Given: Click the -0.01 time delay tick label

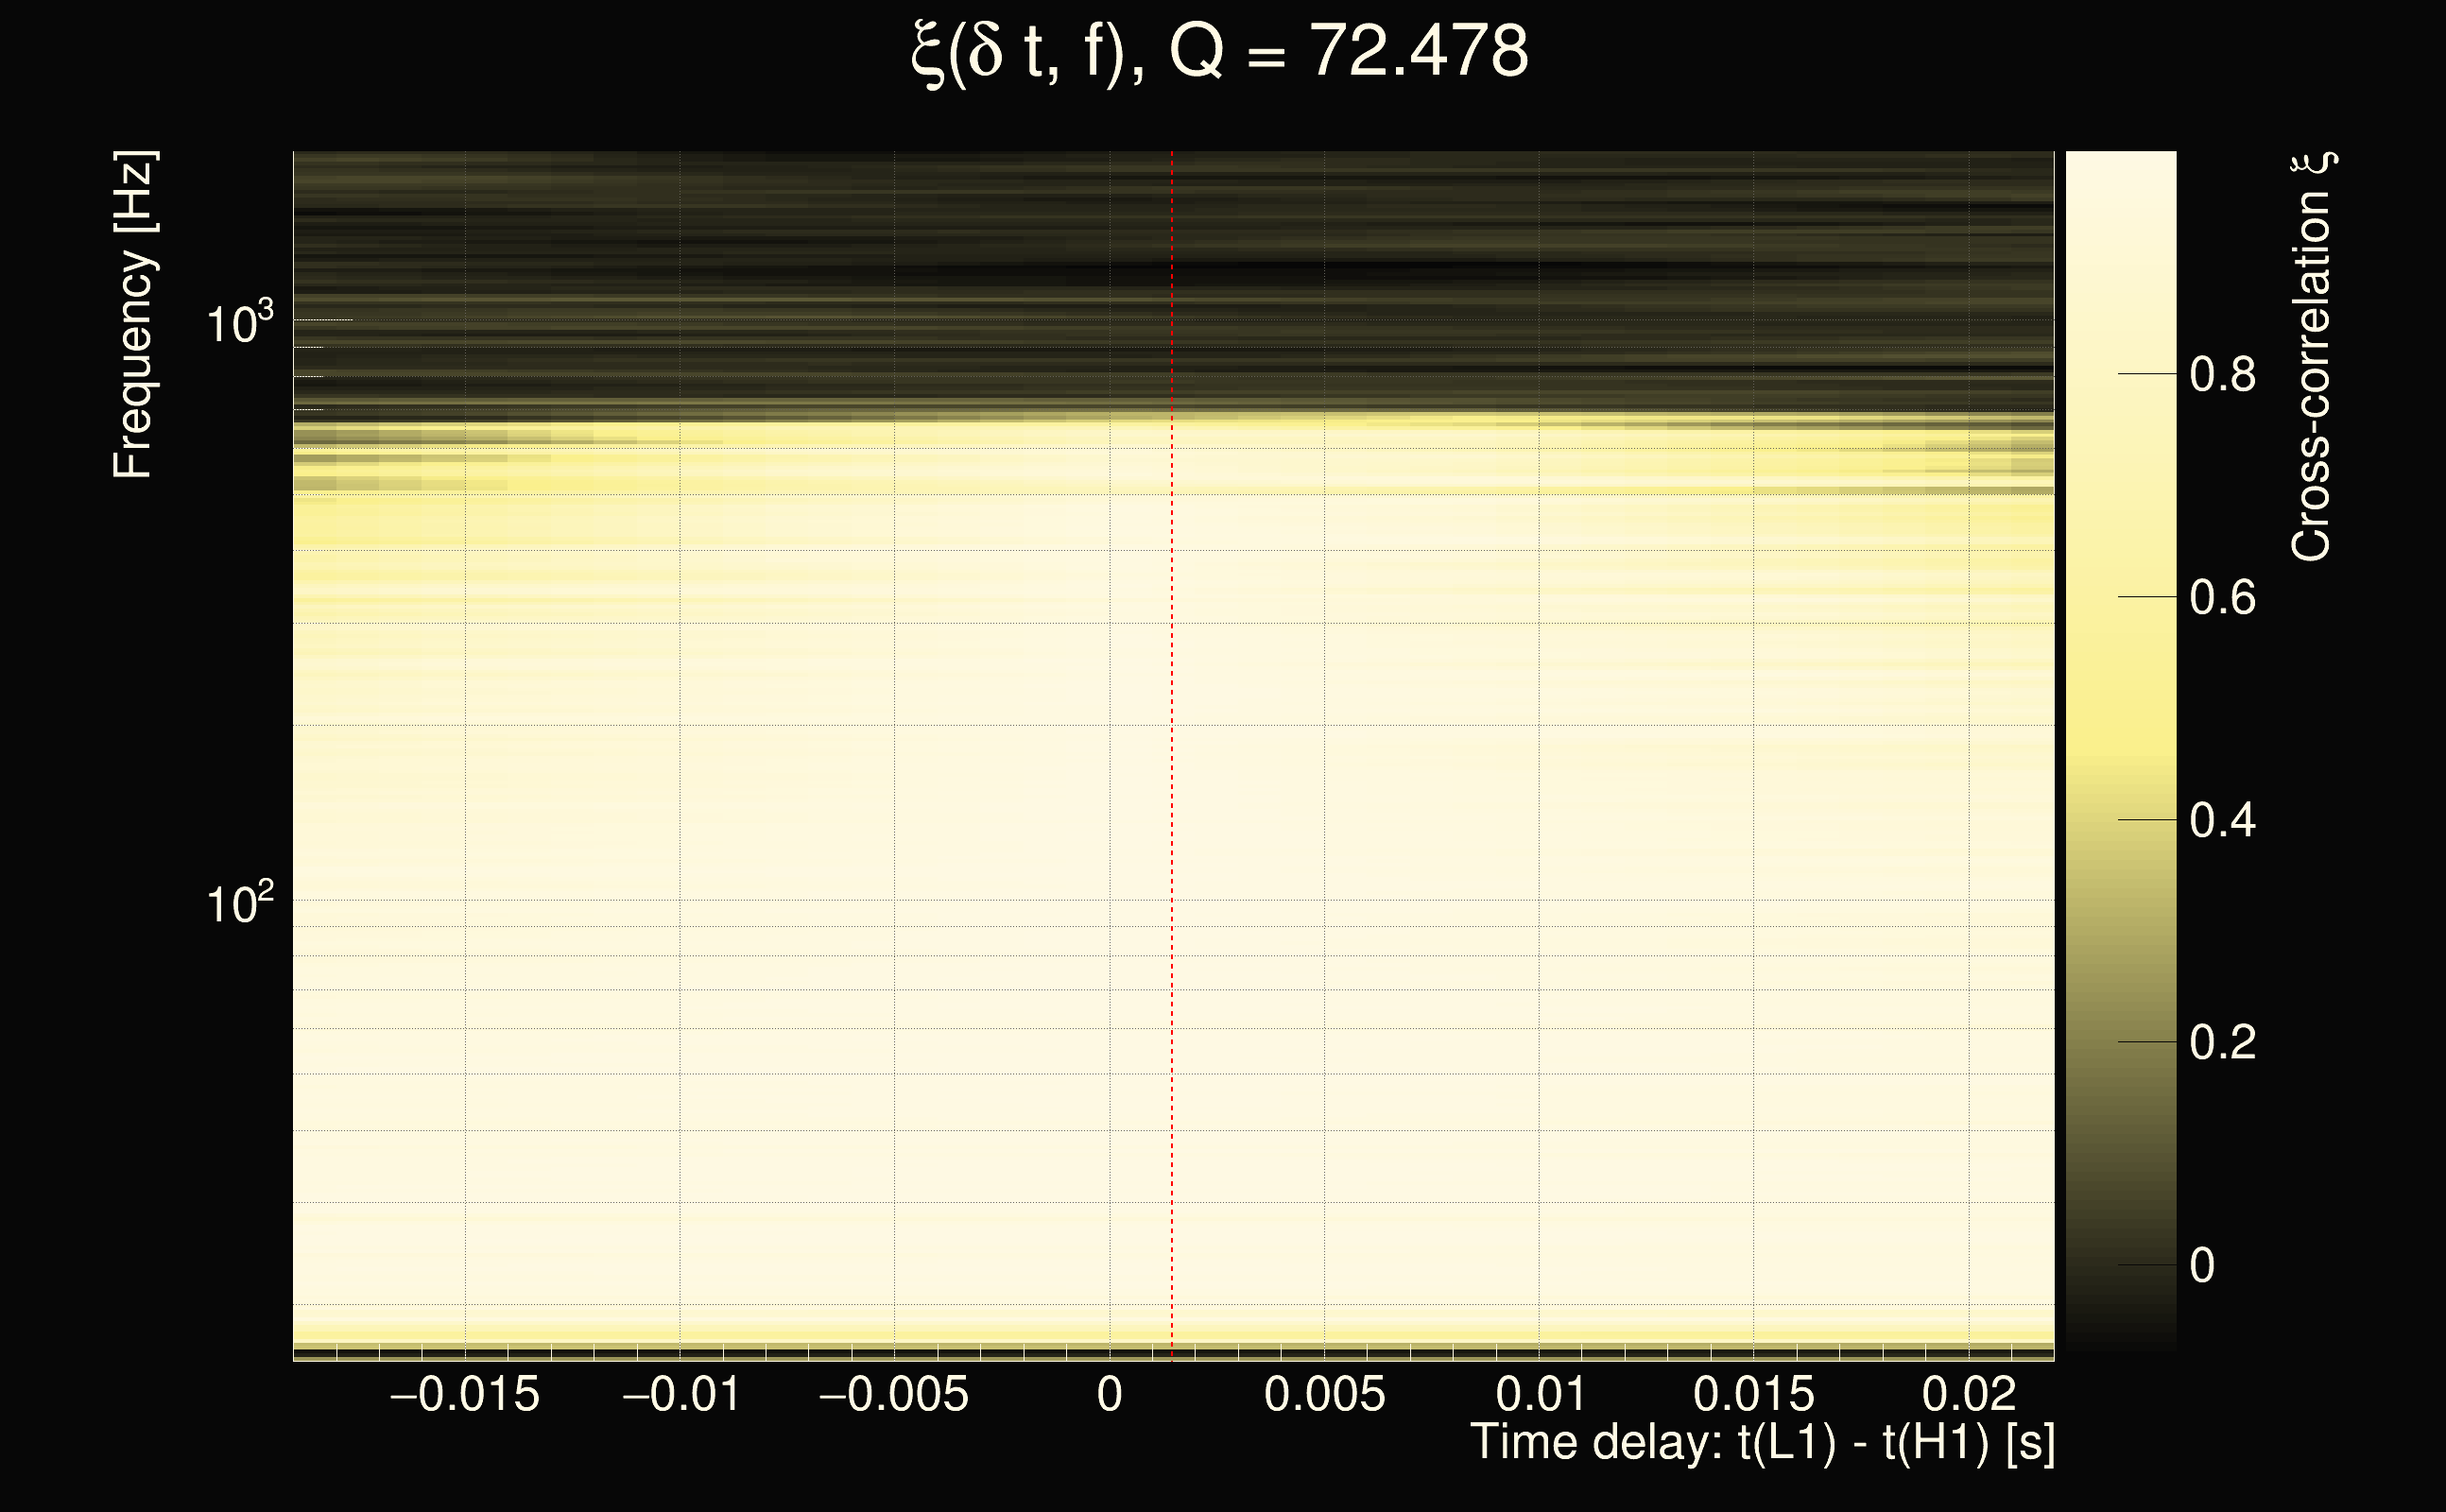Looking at the screenshot, I should [681, 1395].
